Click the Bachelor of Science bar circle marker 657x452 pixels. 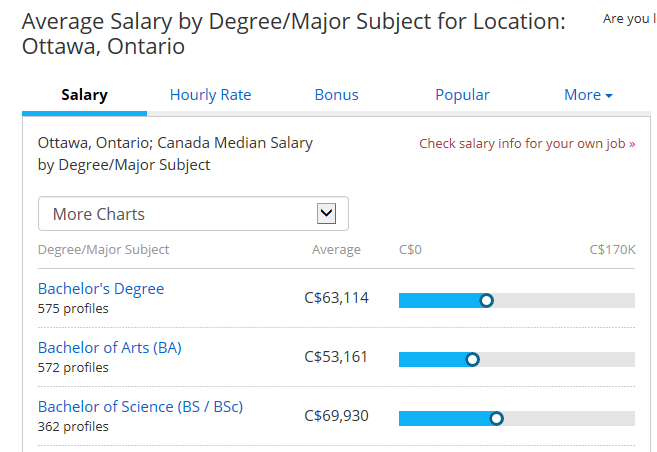(x=497, y=418)
